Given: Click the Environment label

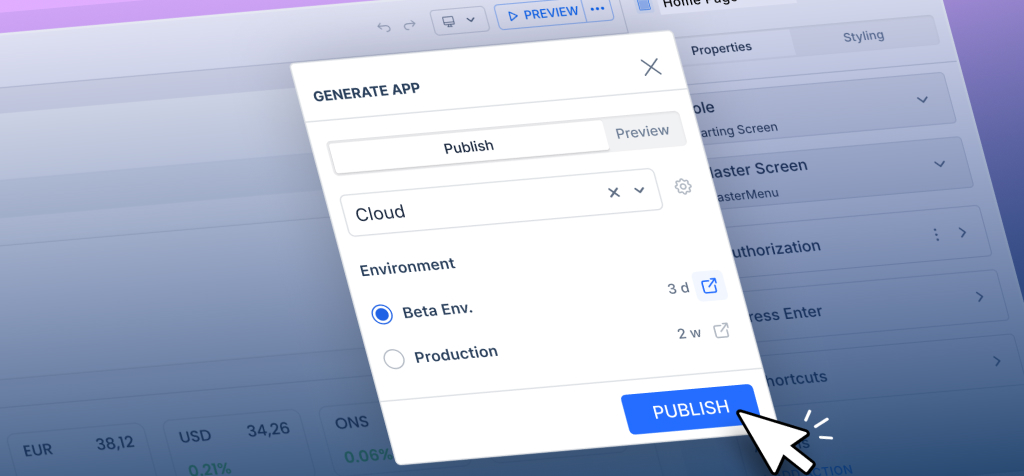Looking at the screenshot, I should click(408, 268).
